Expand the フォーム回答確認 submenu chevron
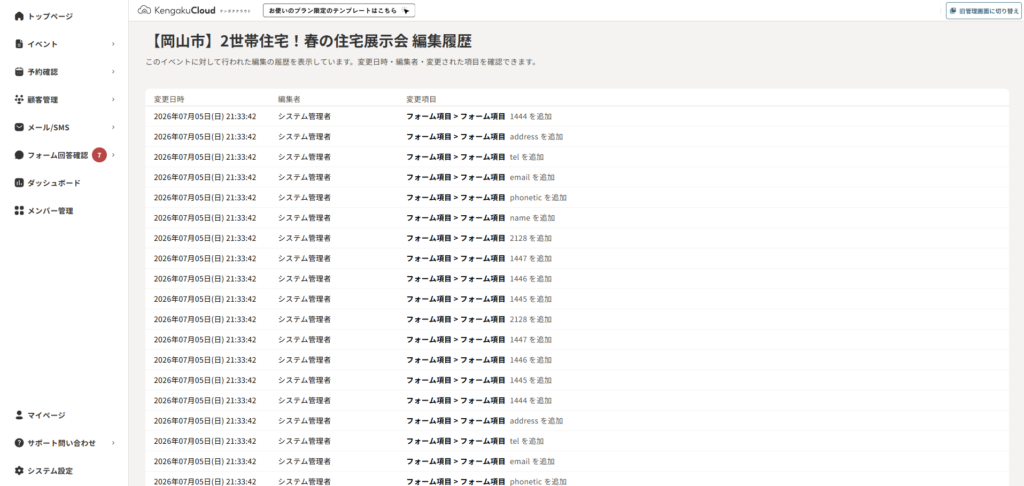 click(x=113, y=155)
